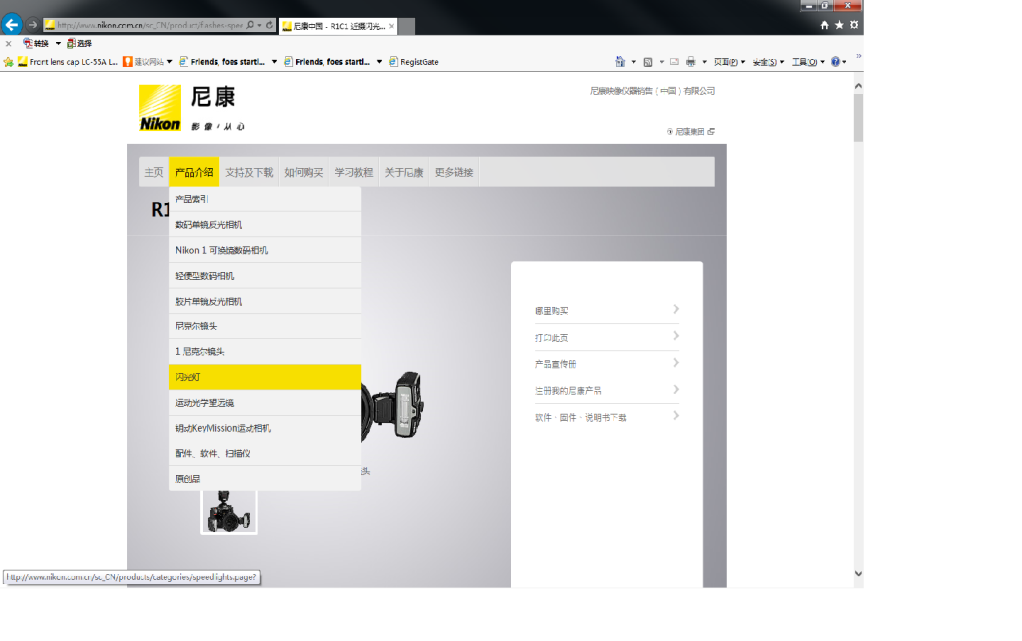The image size is (1022, 641).
Task: Open the 页面(P) menu
Action: [729, 62]
